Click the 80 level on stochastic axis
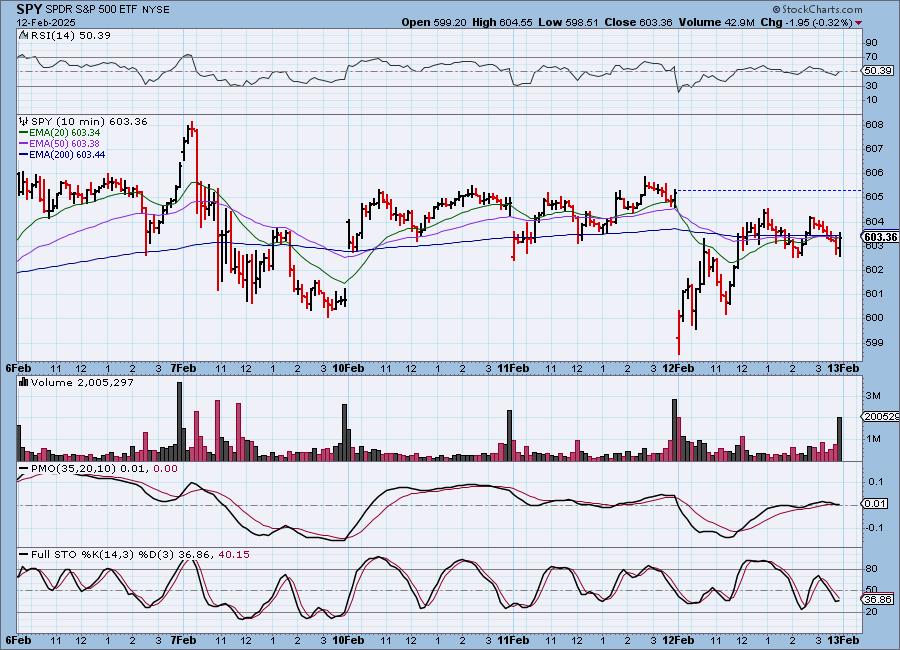Screen dimensions: 900x650 pos(871,568)
